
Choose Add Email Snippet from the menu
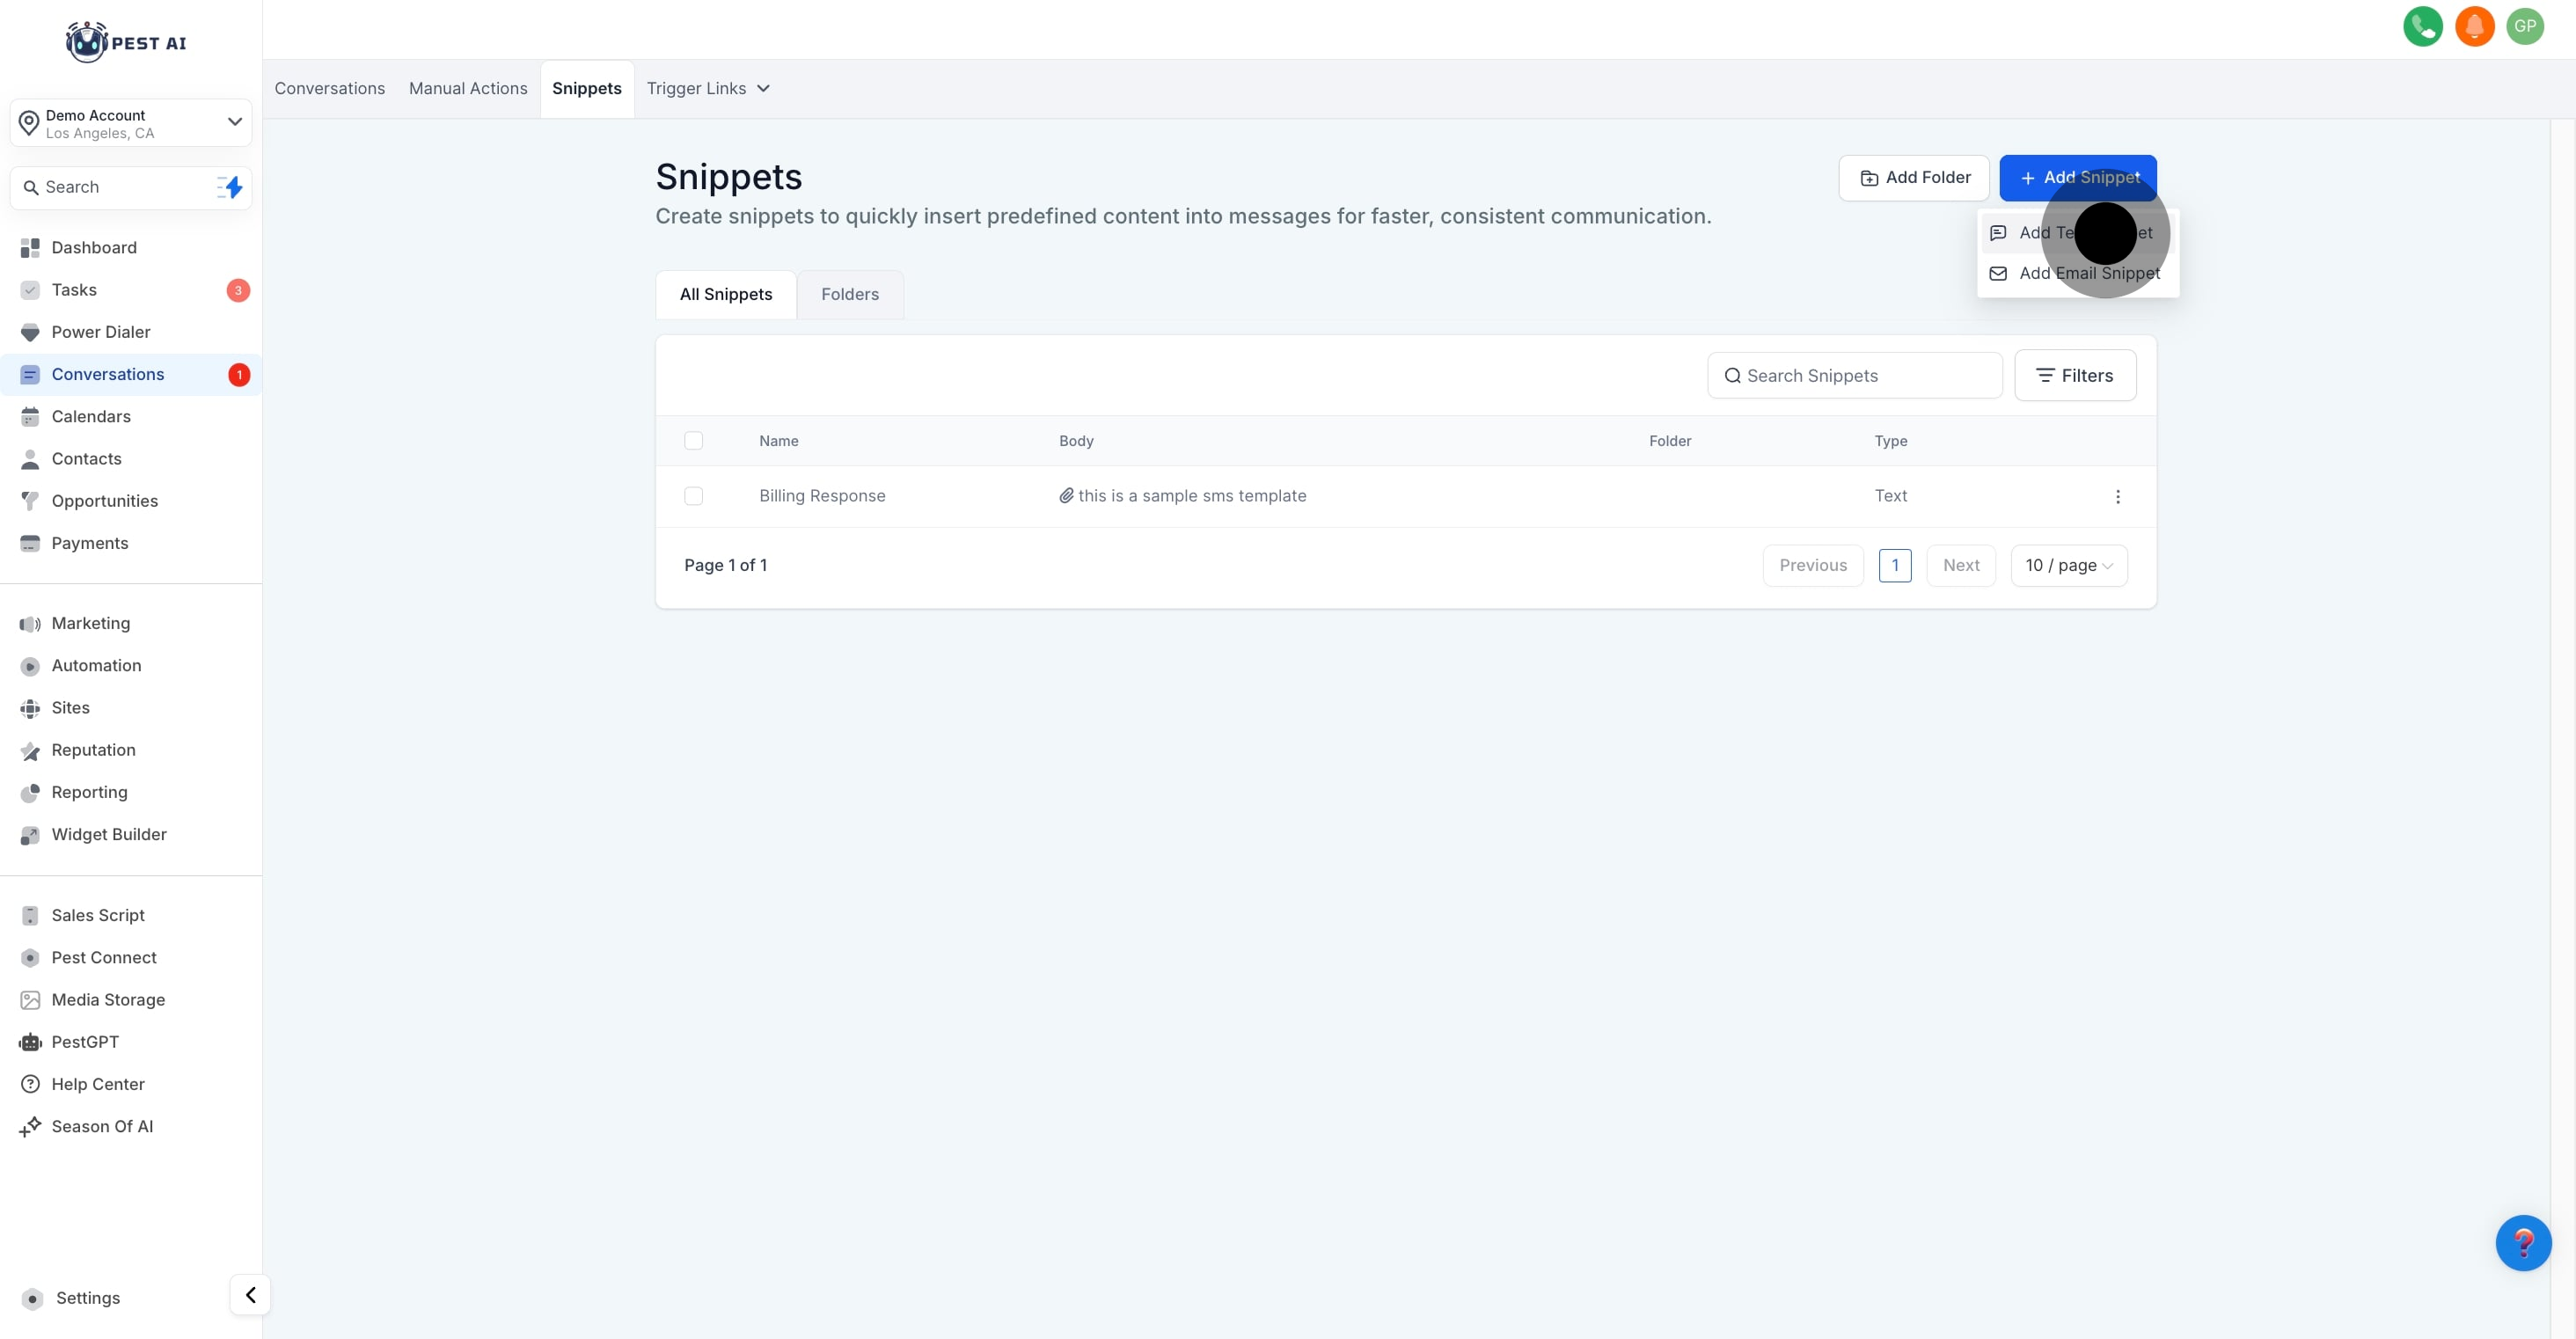[x=2088, y=273]
